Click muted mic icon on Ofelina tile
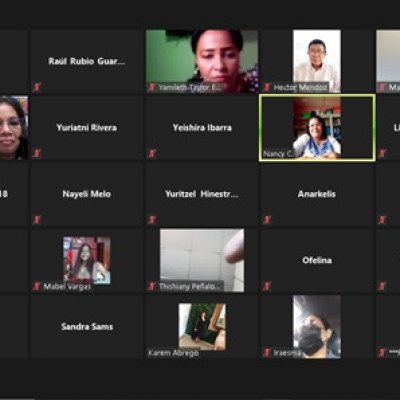Viewport: 400px width, 400px height. pyautogui.click(x=267, y=286)
